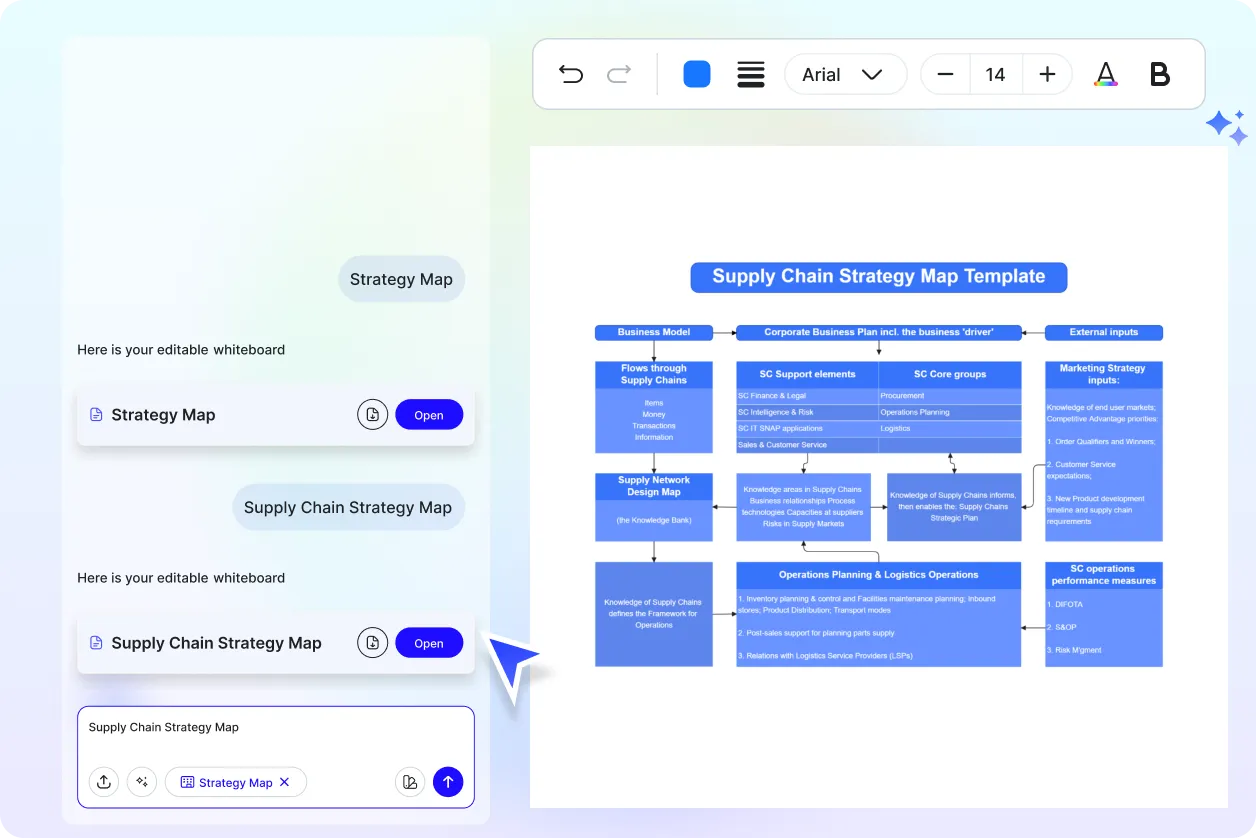Download the Supply Chain Strategy Map

[x=372, y=643]
